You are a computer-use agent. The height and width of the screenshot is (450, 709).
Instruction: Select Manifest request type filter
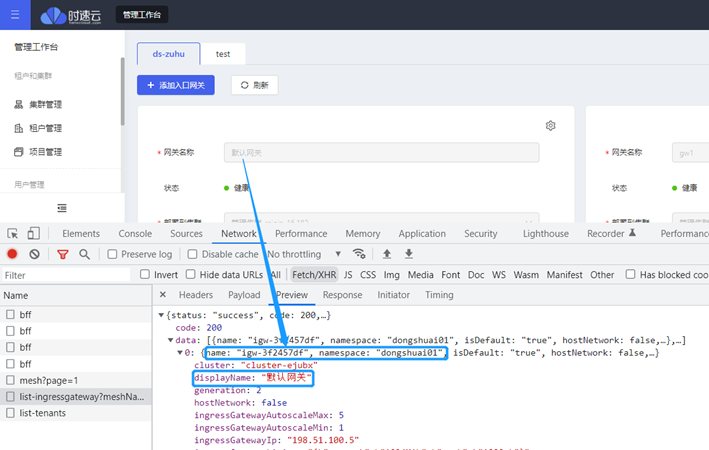(564, 275)
